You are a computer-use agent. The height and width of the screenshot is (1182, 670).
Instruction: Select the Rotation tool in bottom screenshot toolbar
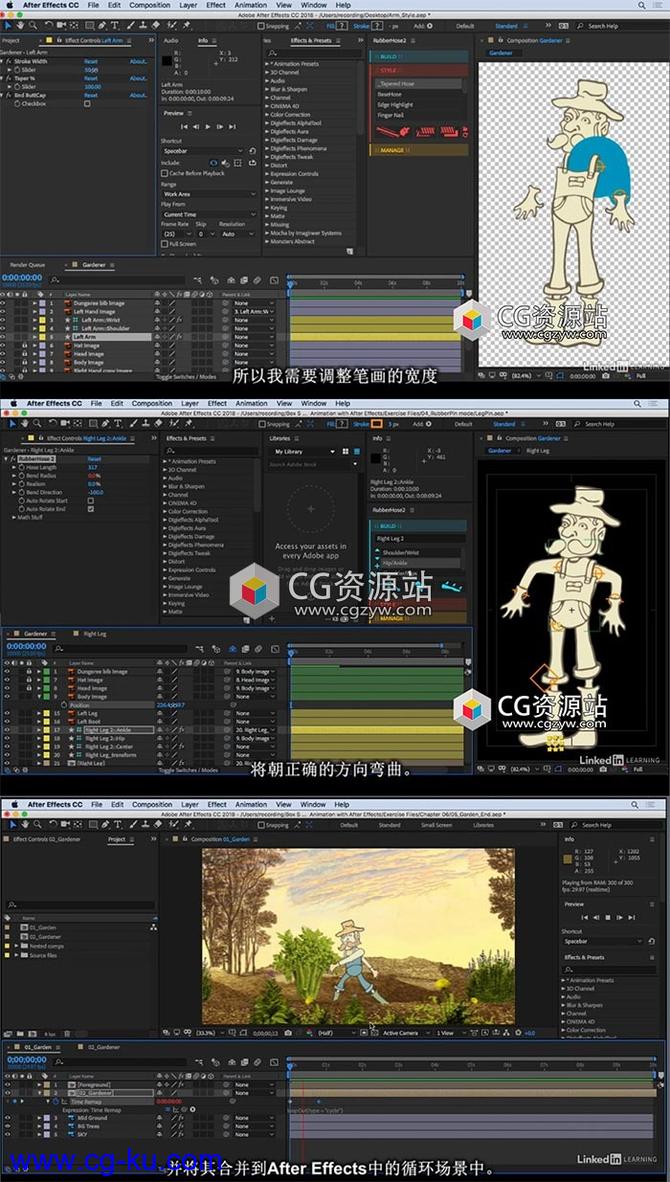tap(51, 825)
